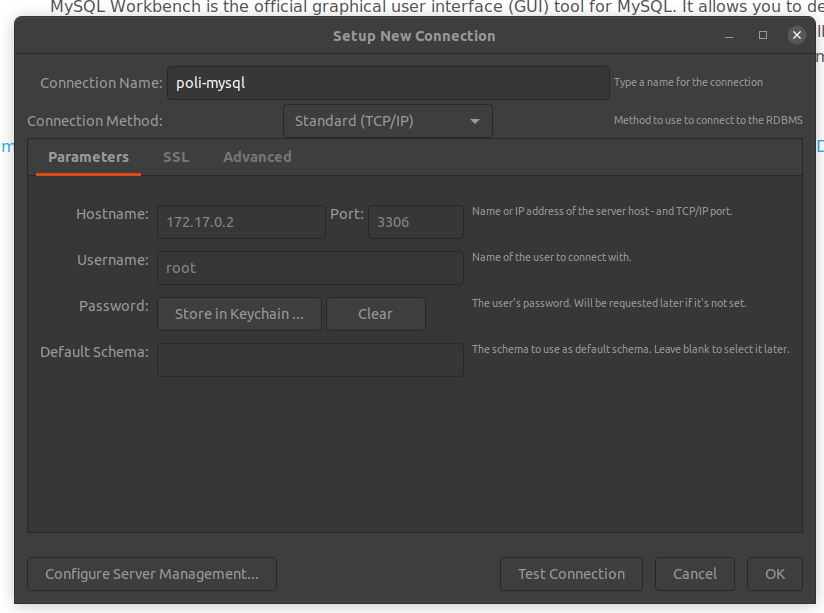Screen dimensions: 824x613
Task: Click the Port number field
Action: coord(416,222)
